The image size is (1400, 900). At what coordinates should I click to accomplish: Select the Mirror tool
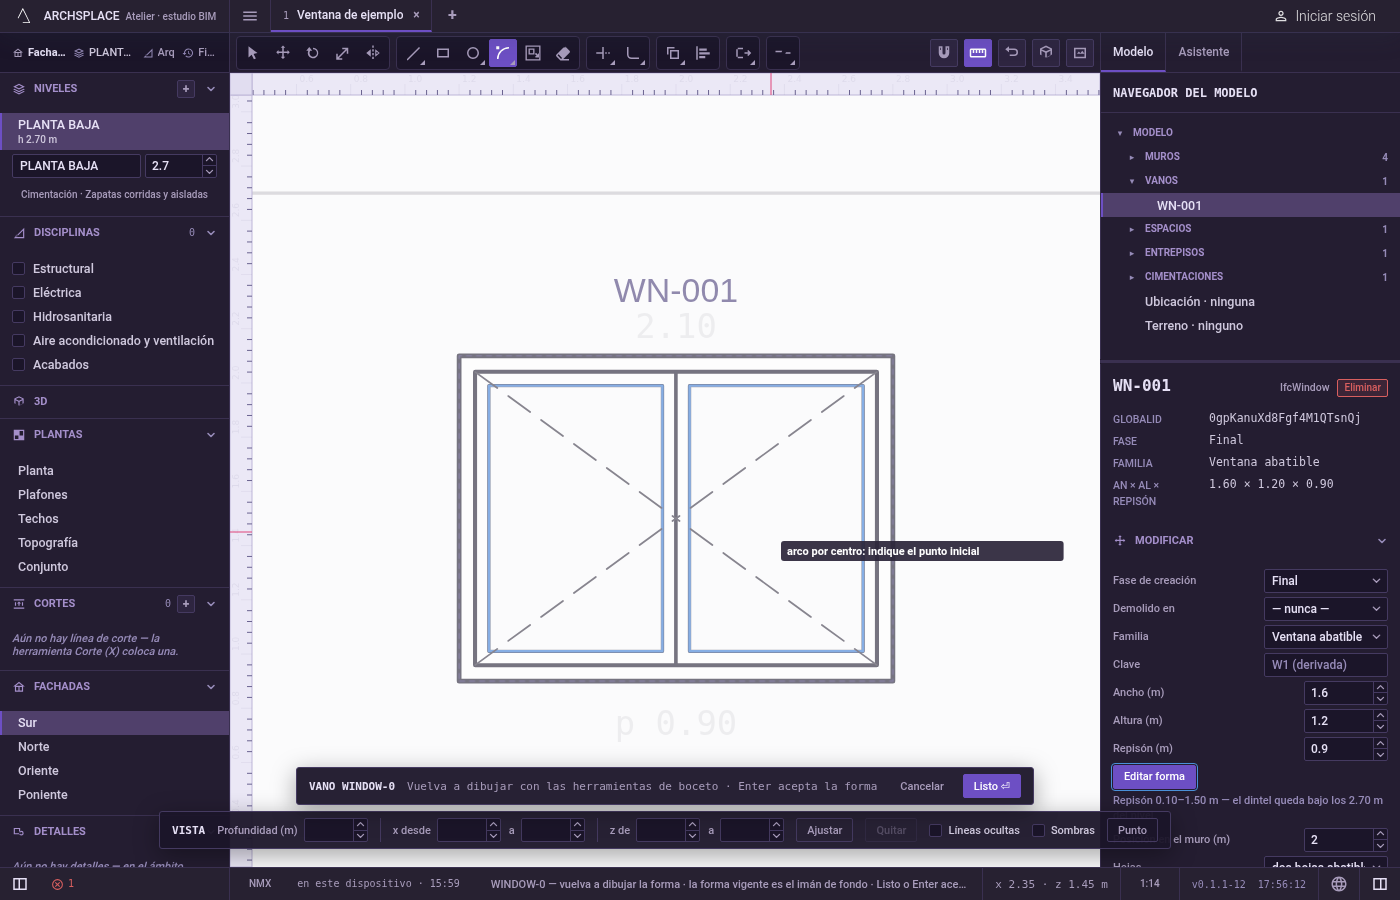[x=373, y=53]
